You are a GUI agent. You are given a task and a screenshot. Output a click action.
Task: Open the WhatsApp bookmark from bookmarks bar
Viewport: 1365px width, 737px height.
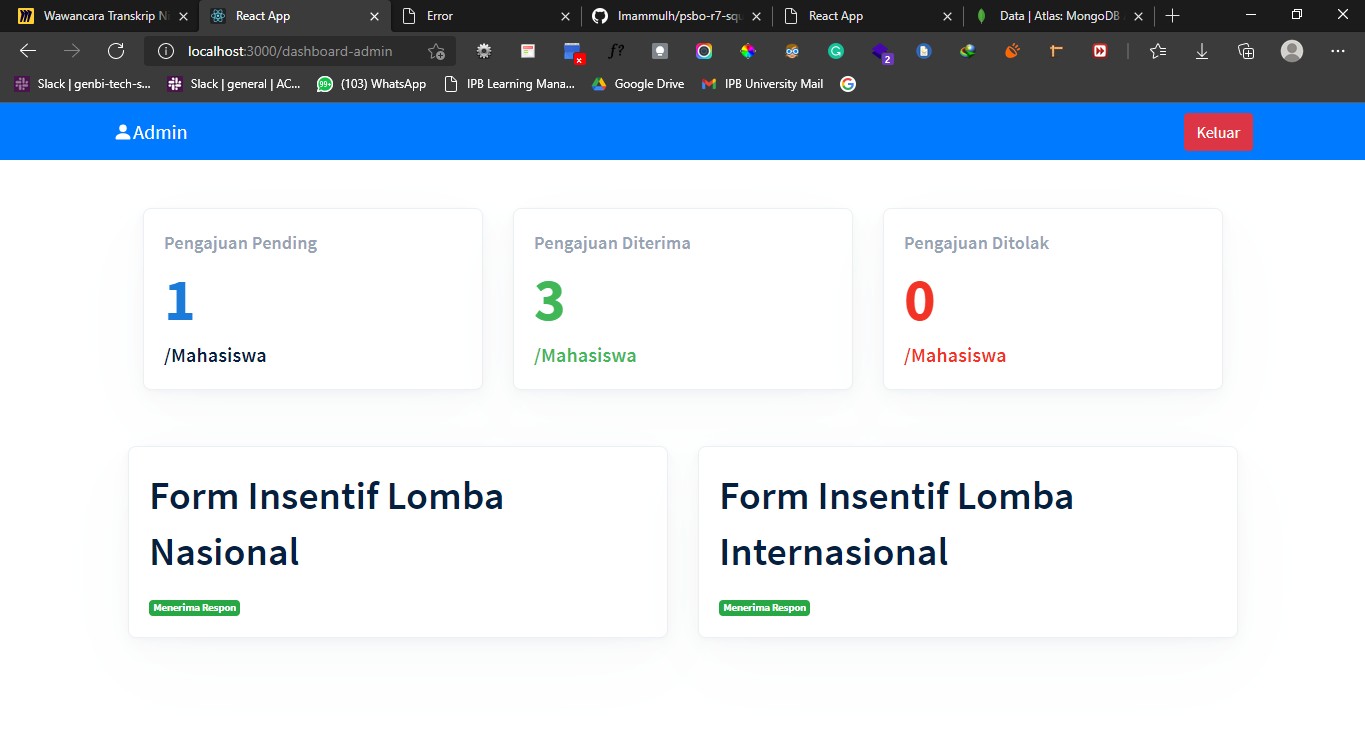[x=371, y=84]
